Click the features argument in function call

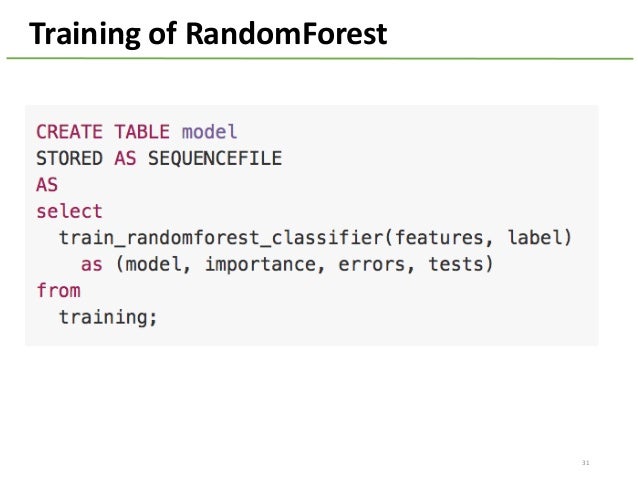439,238
